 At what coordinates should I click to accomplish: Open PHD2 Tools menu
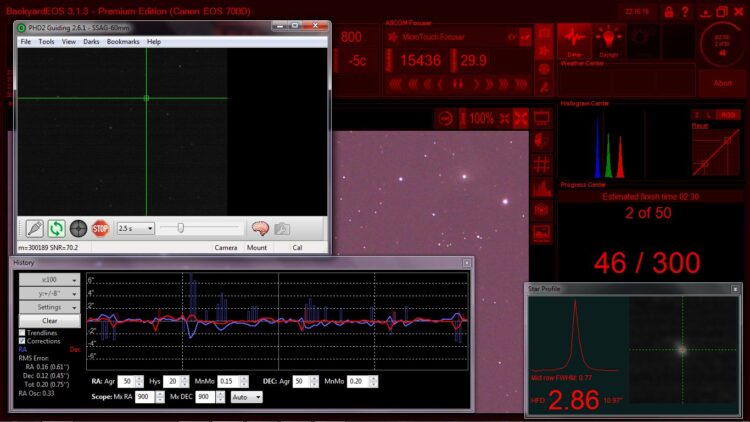point(46,42)
